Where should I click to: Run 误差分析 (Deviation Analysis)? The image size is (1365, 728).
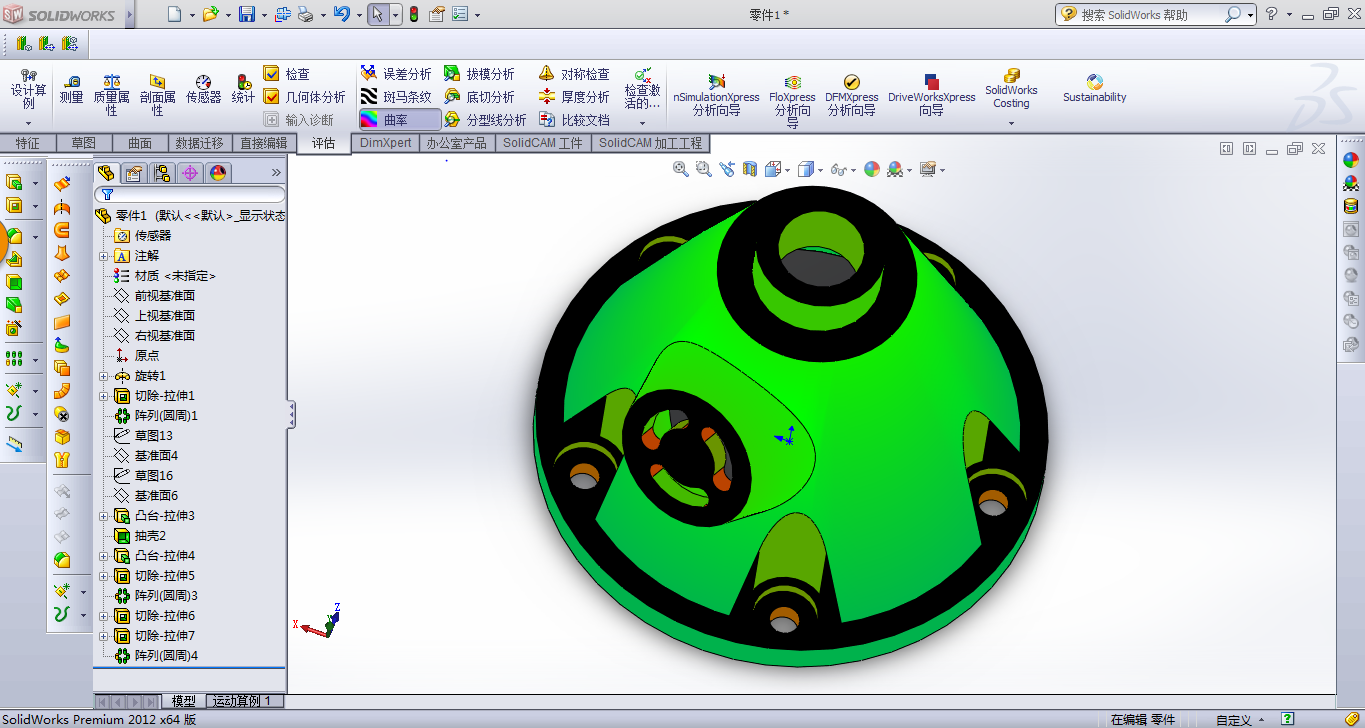click(x=396, y=74)
